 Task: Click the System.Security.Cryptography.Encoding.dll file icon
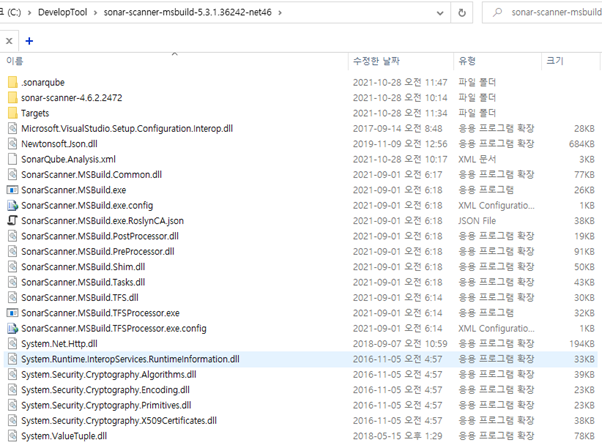13,390
